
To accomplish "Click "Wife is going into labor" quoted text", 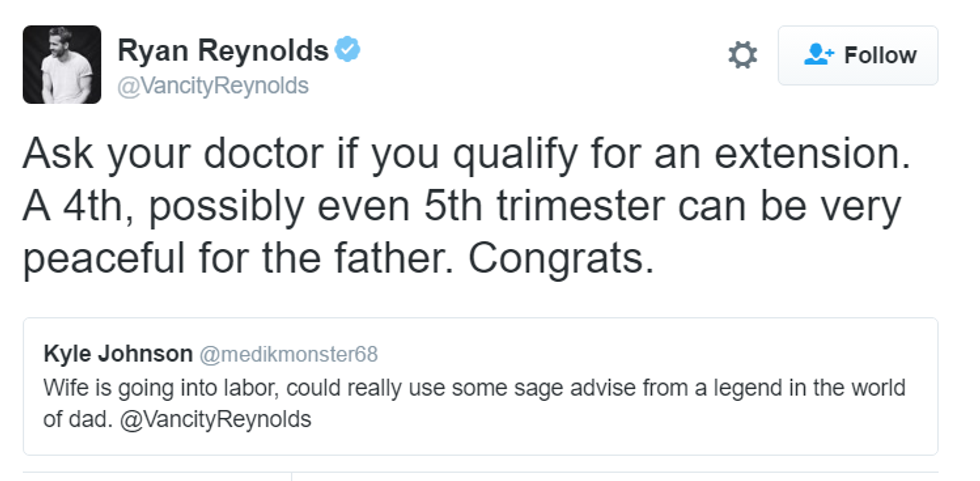I will (x=150, y=387).
